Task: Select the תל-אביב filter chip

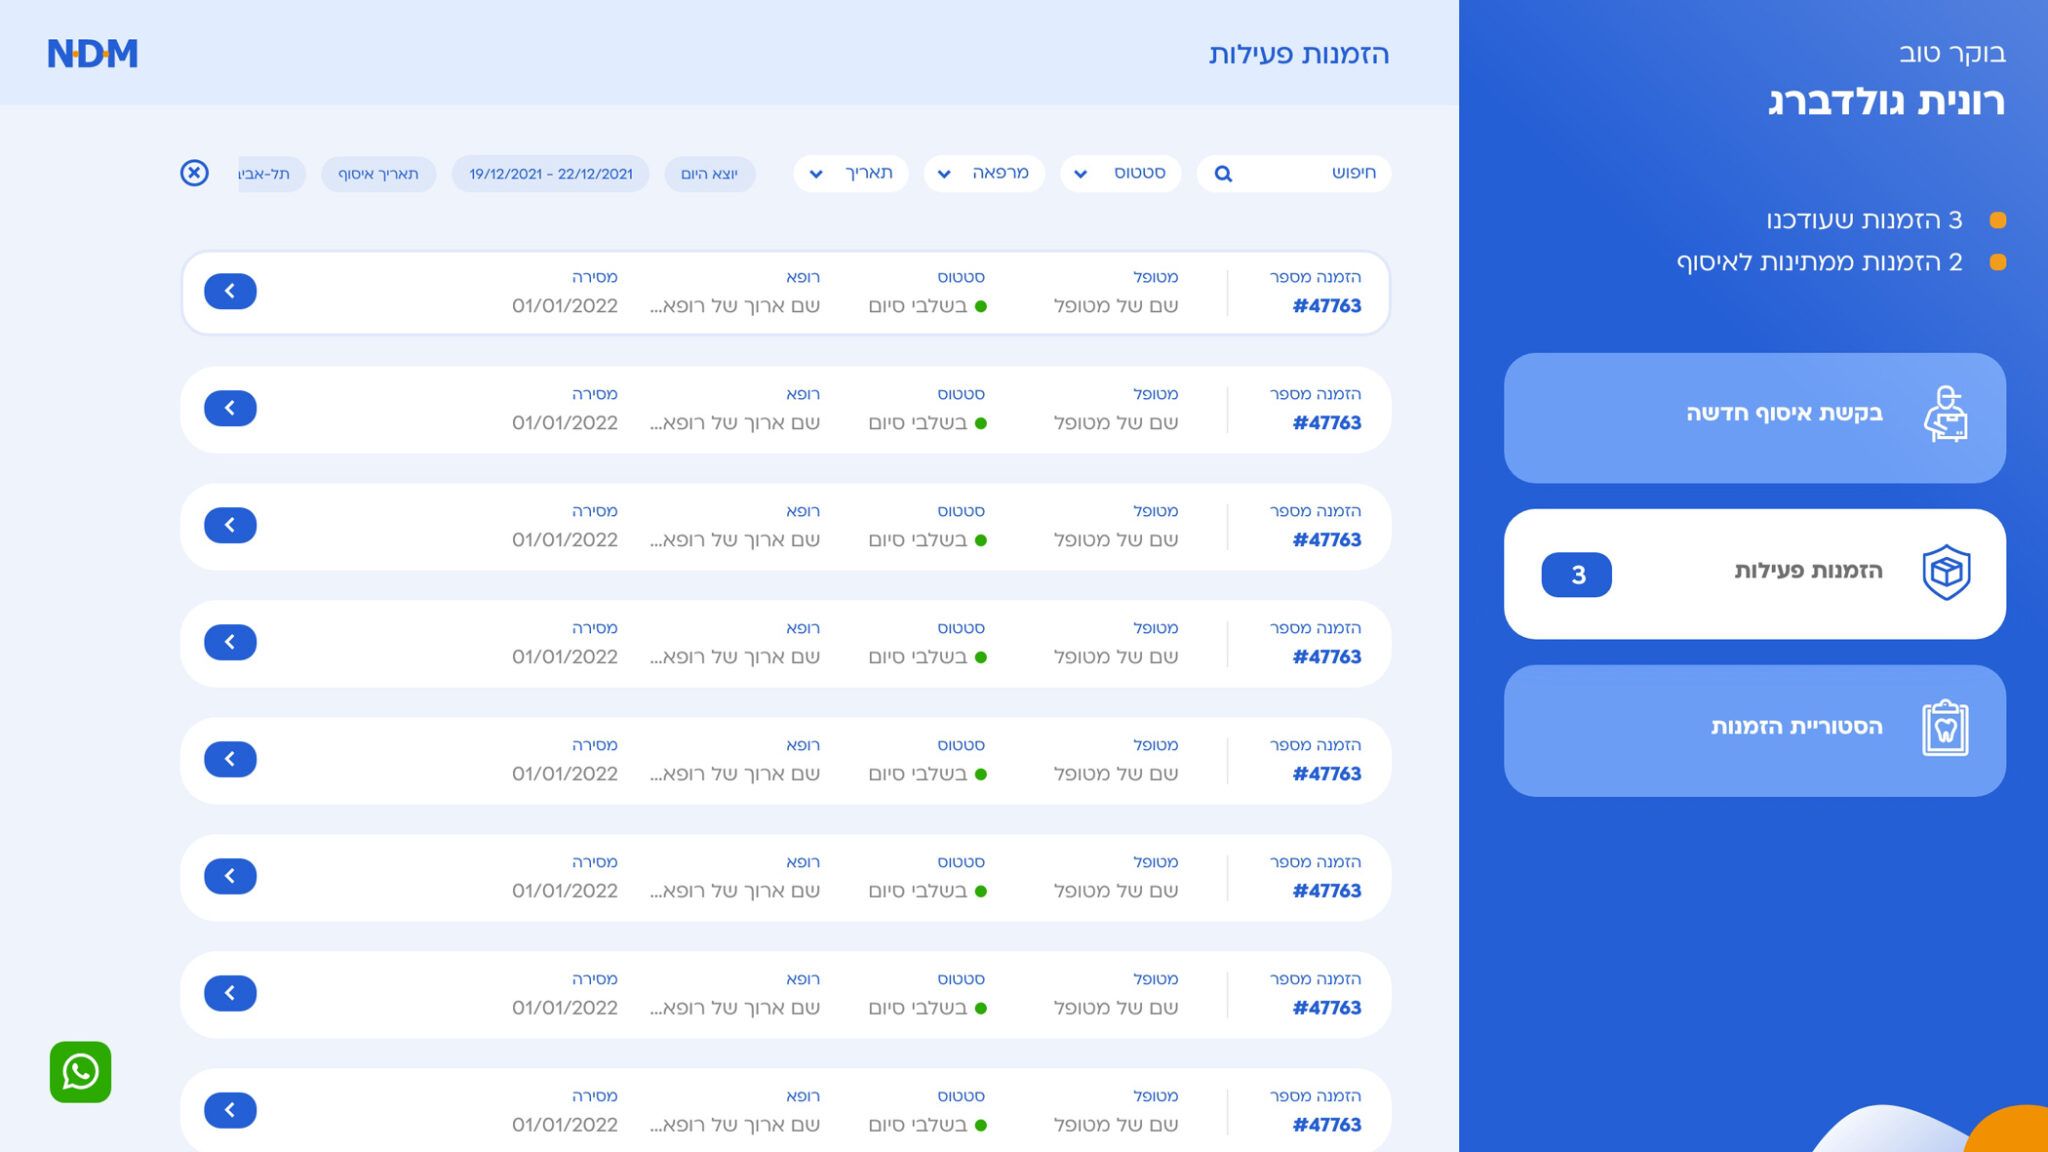Action: (271, 174)
